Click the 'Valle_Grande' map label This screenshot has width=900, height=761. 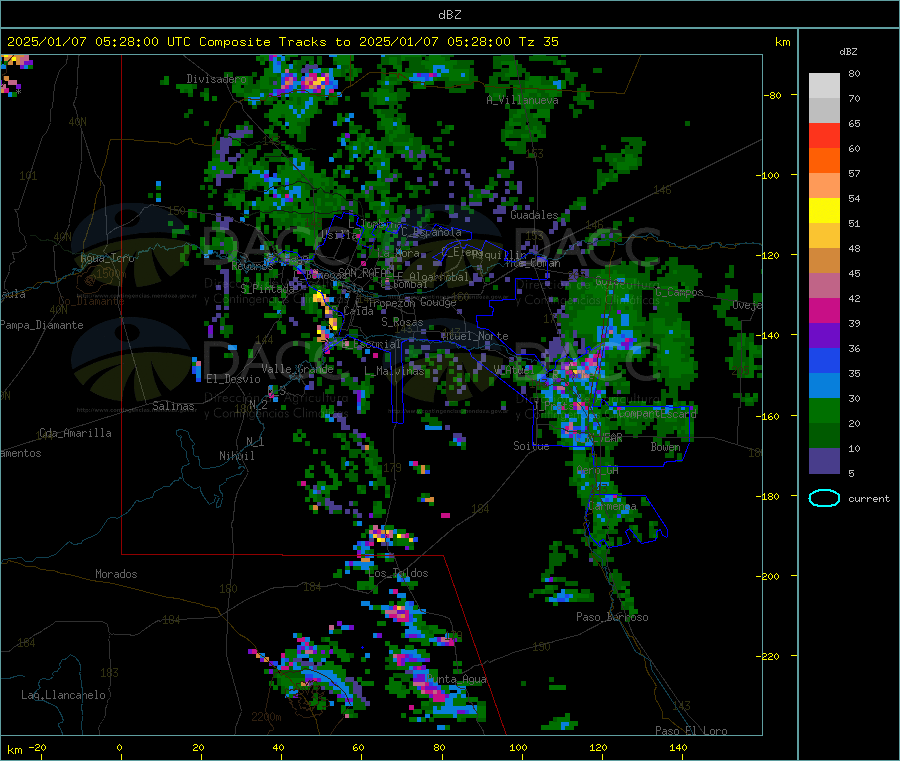[x=297, y=369]
